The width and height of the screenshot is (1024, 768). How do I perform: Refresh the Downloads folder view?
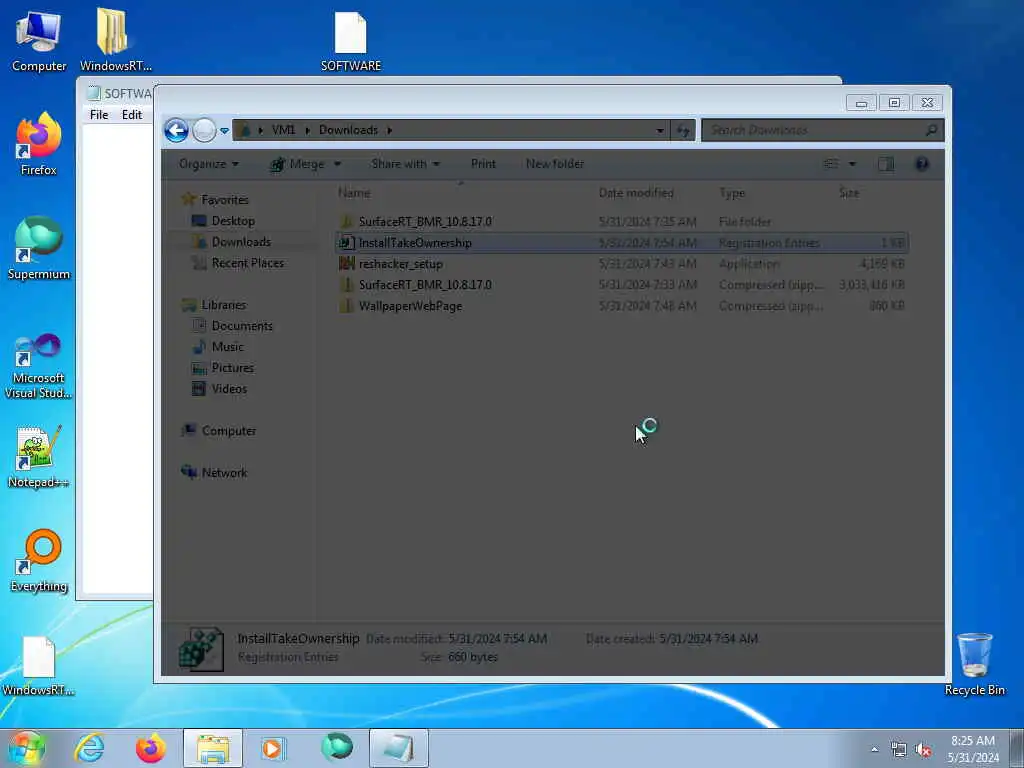pos(683,130)
